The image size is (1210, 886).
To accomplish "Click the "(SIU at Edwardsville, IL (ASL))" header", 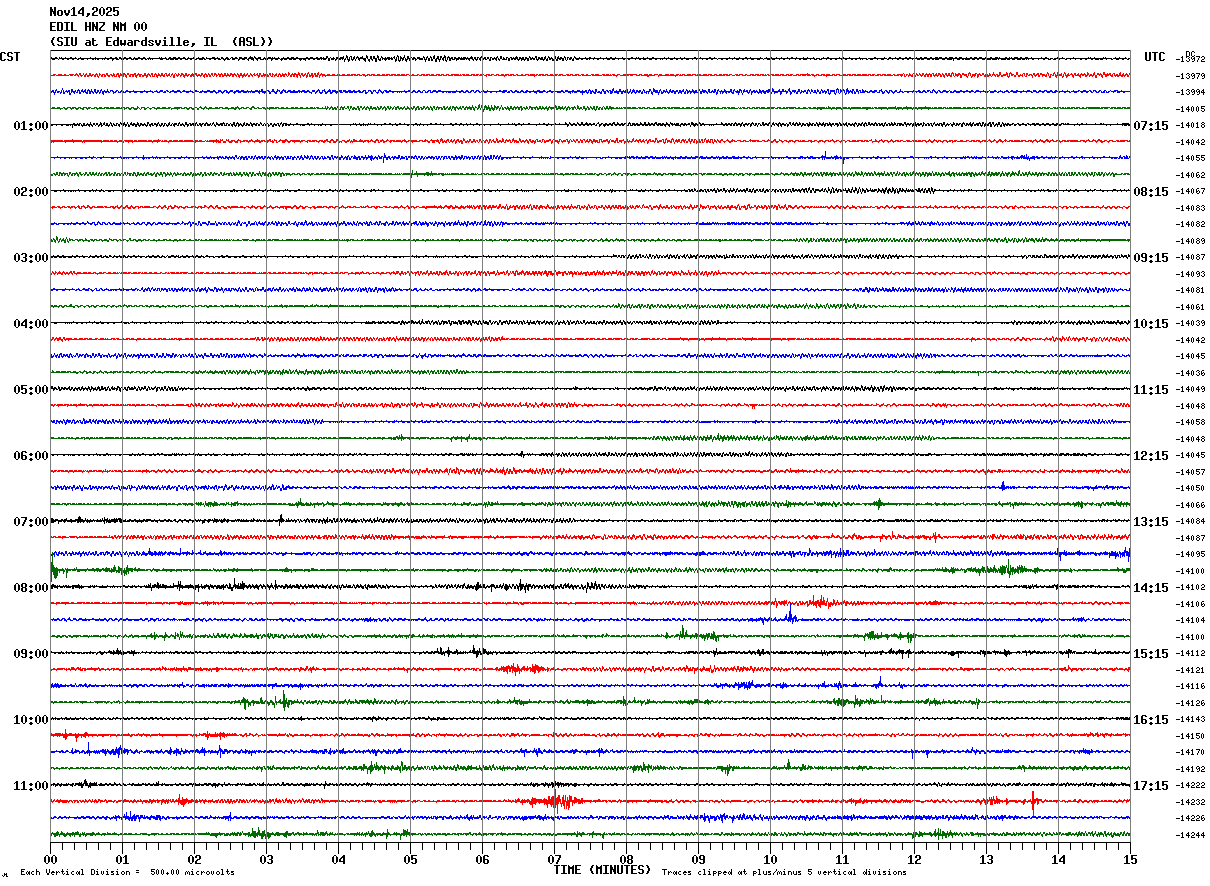I will [x=161, y=42].
